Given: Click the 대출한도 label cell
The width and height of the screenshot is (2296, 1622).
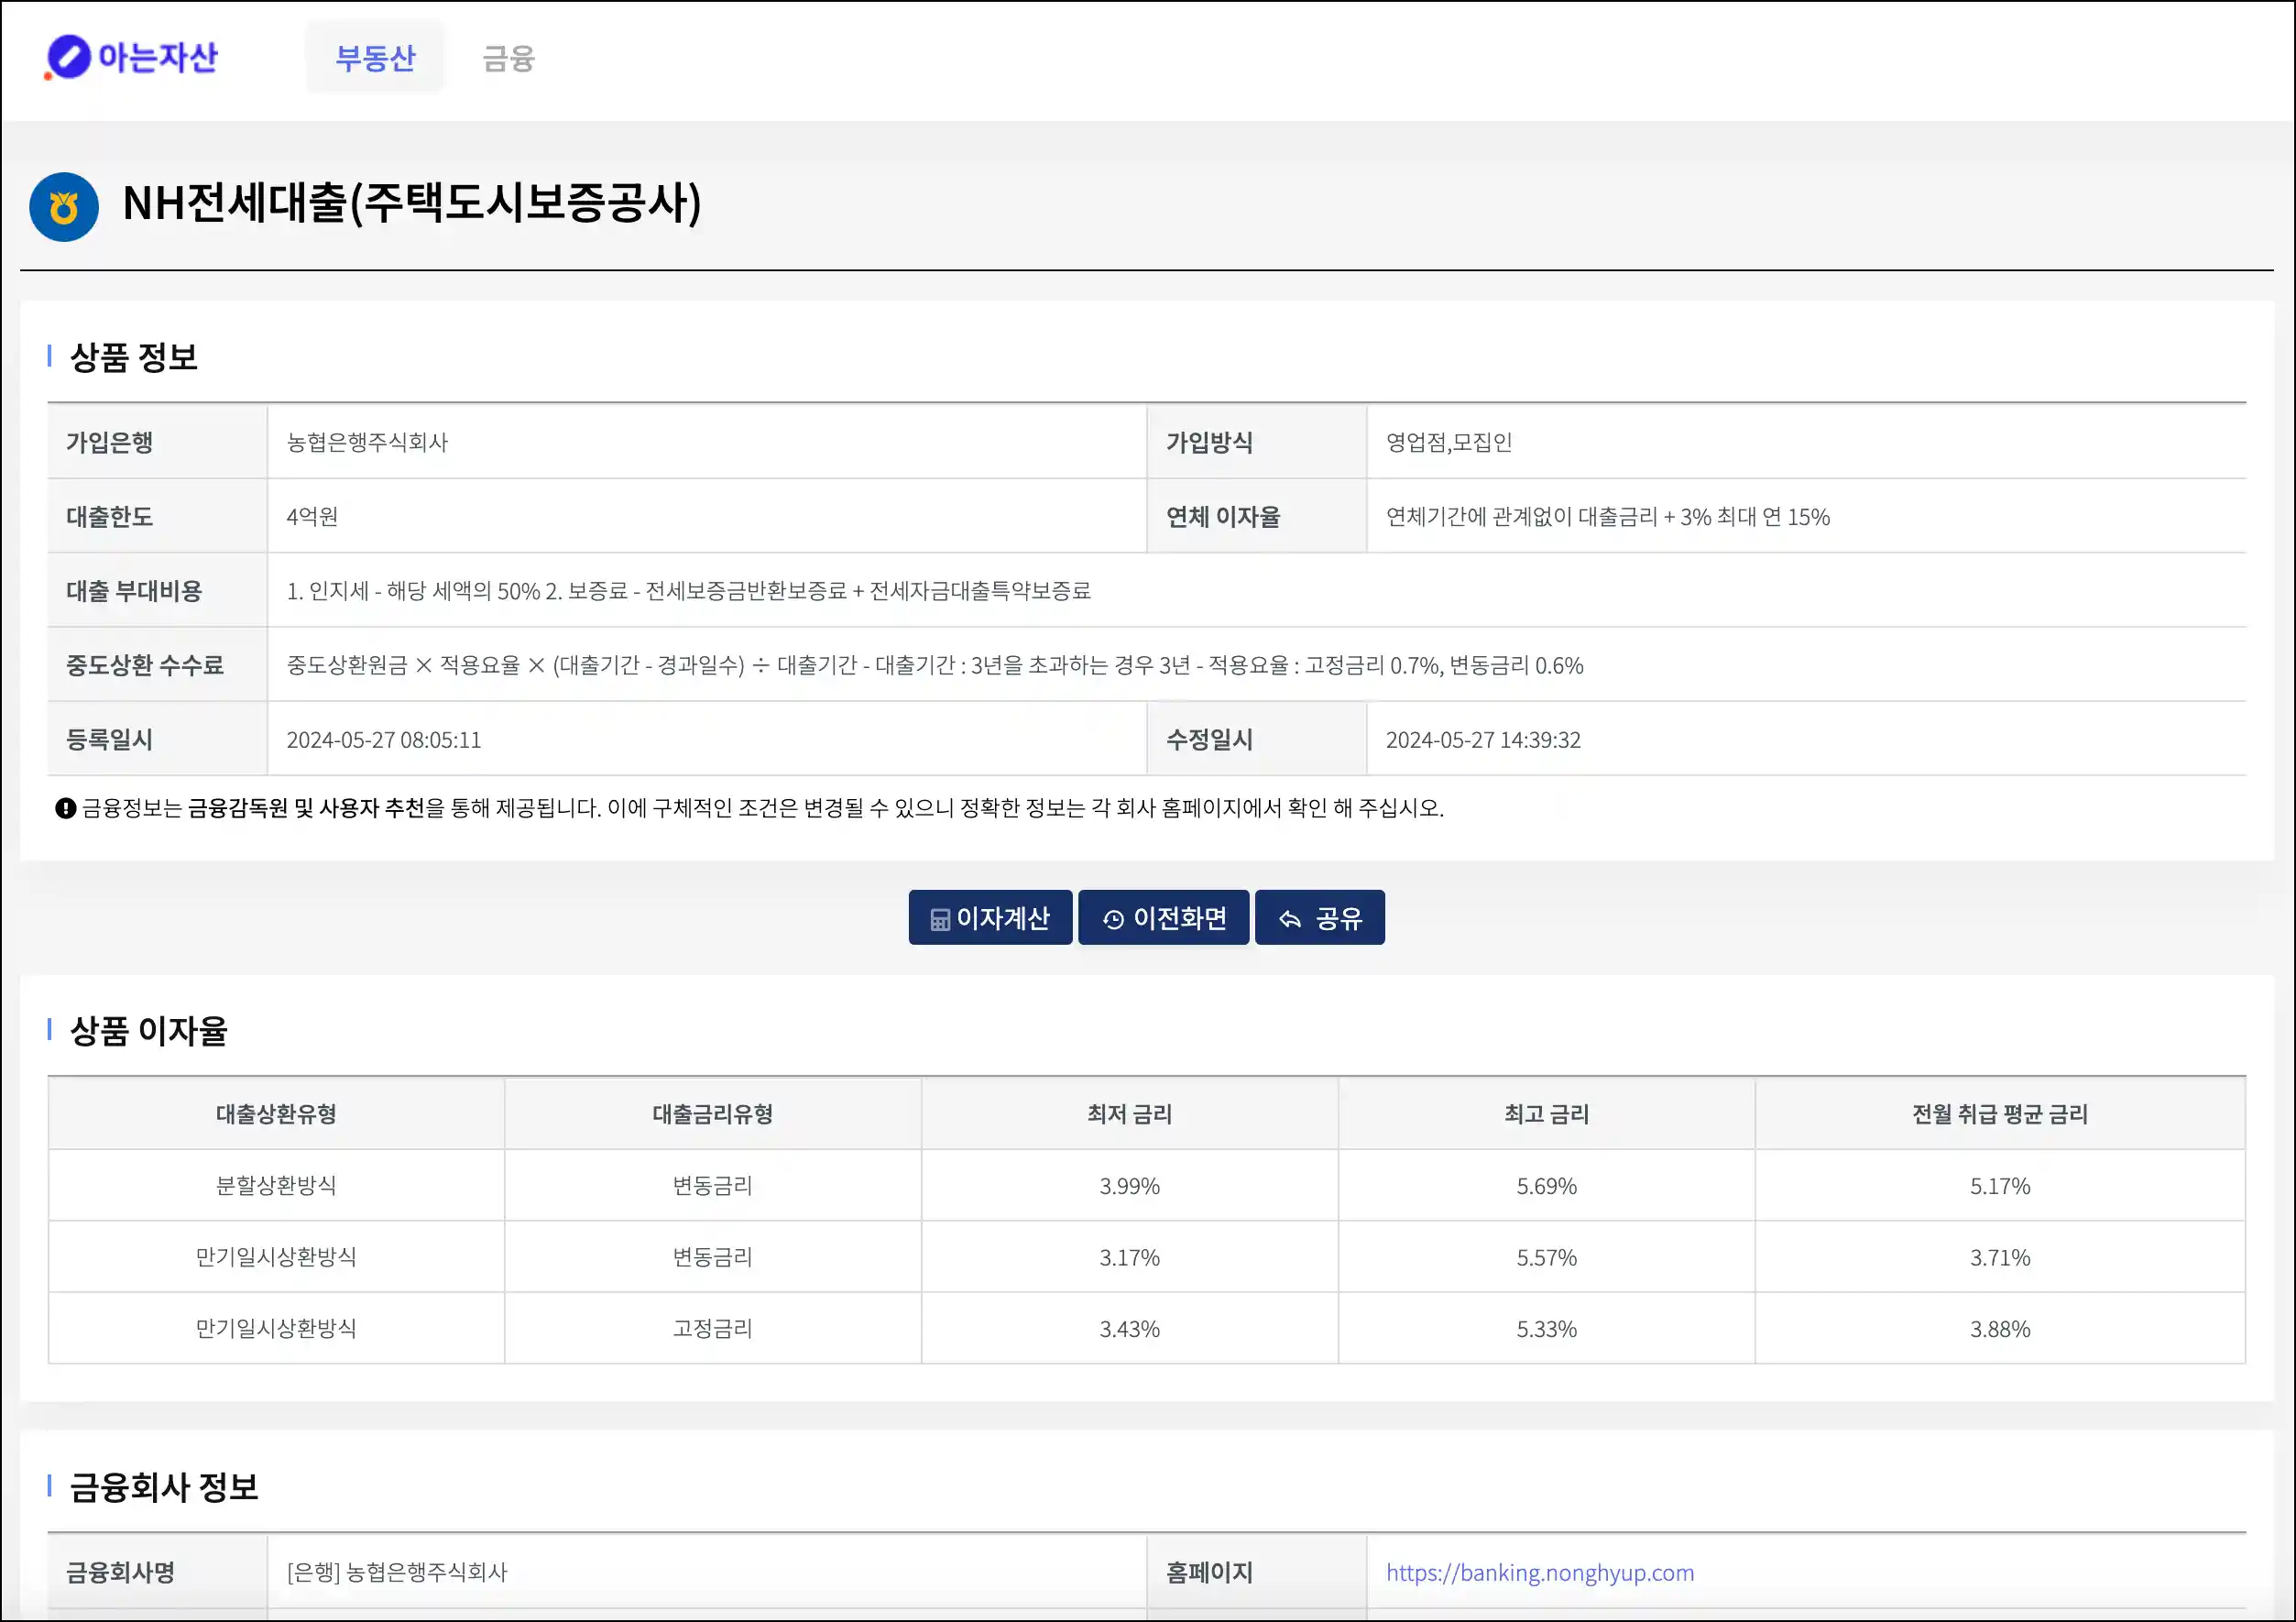Looking at the screenshot, I should (x=157, y=516).
